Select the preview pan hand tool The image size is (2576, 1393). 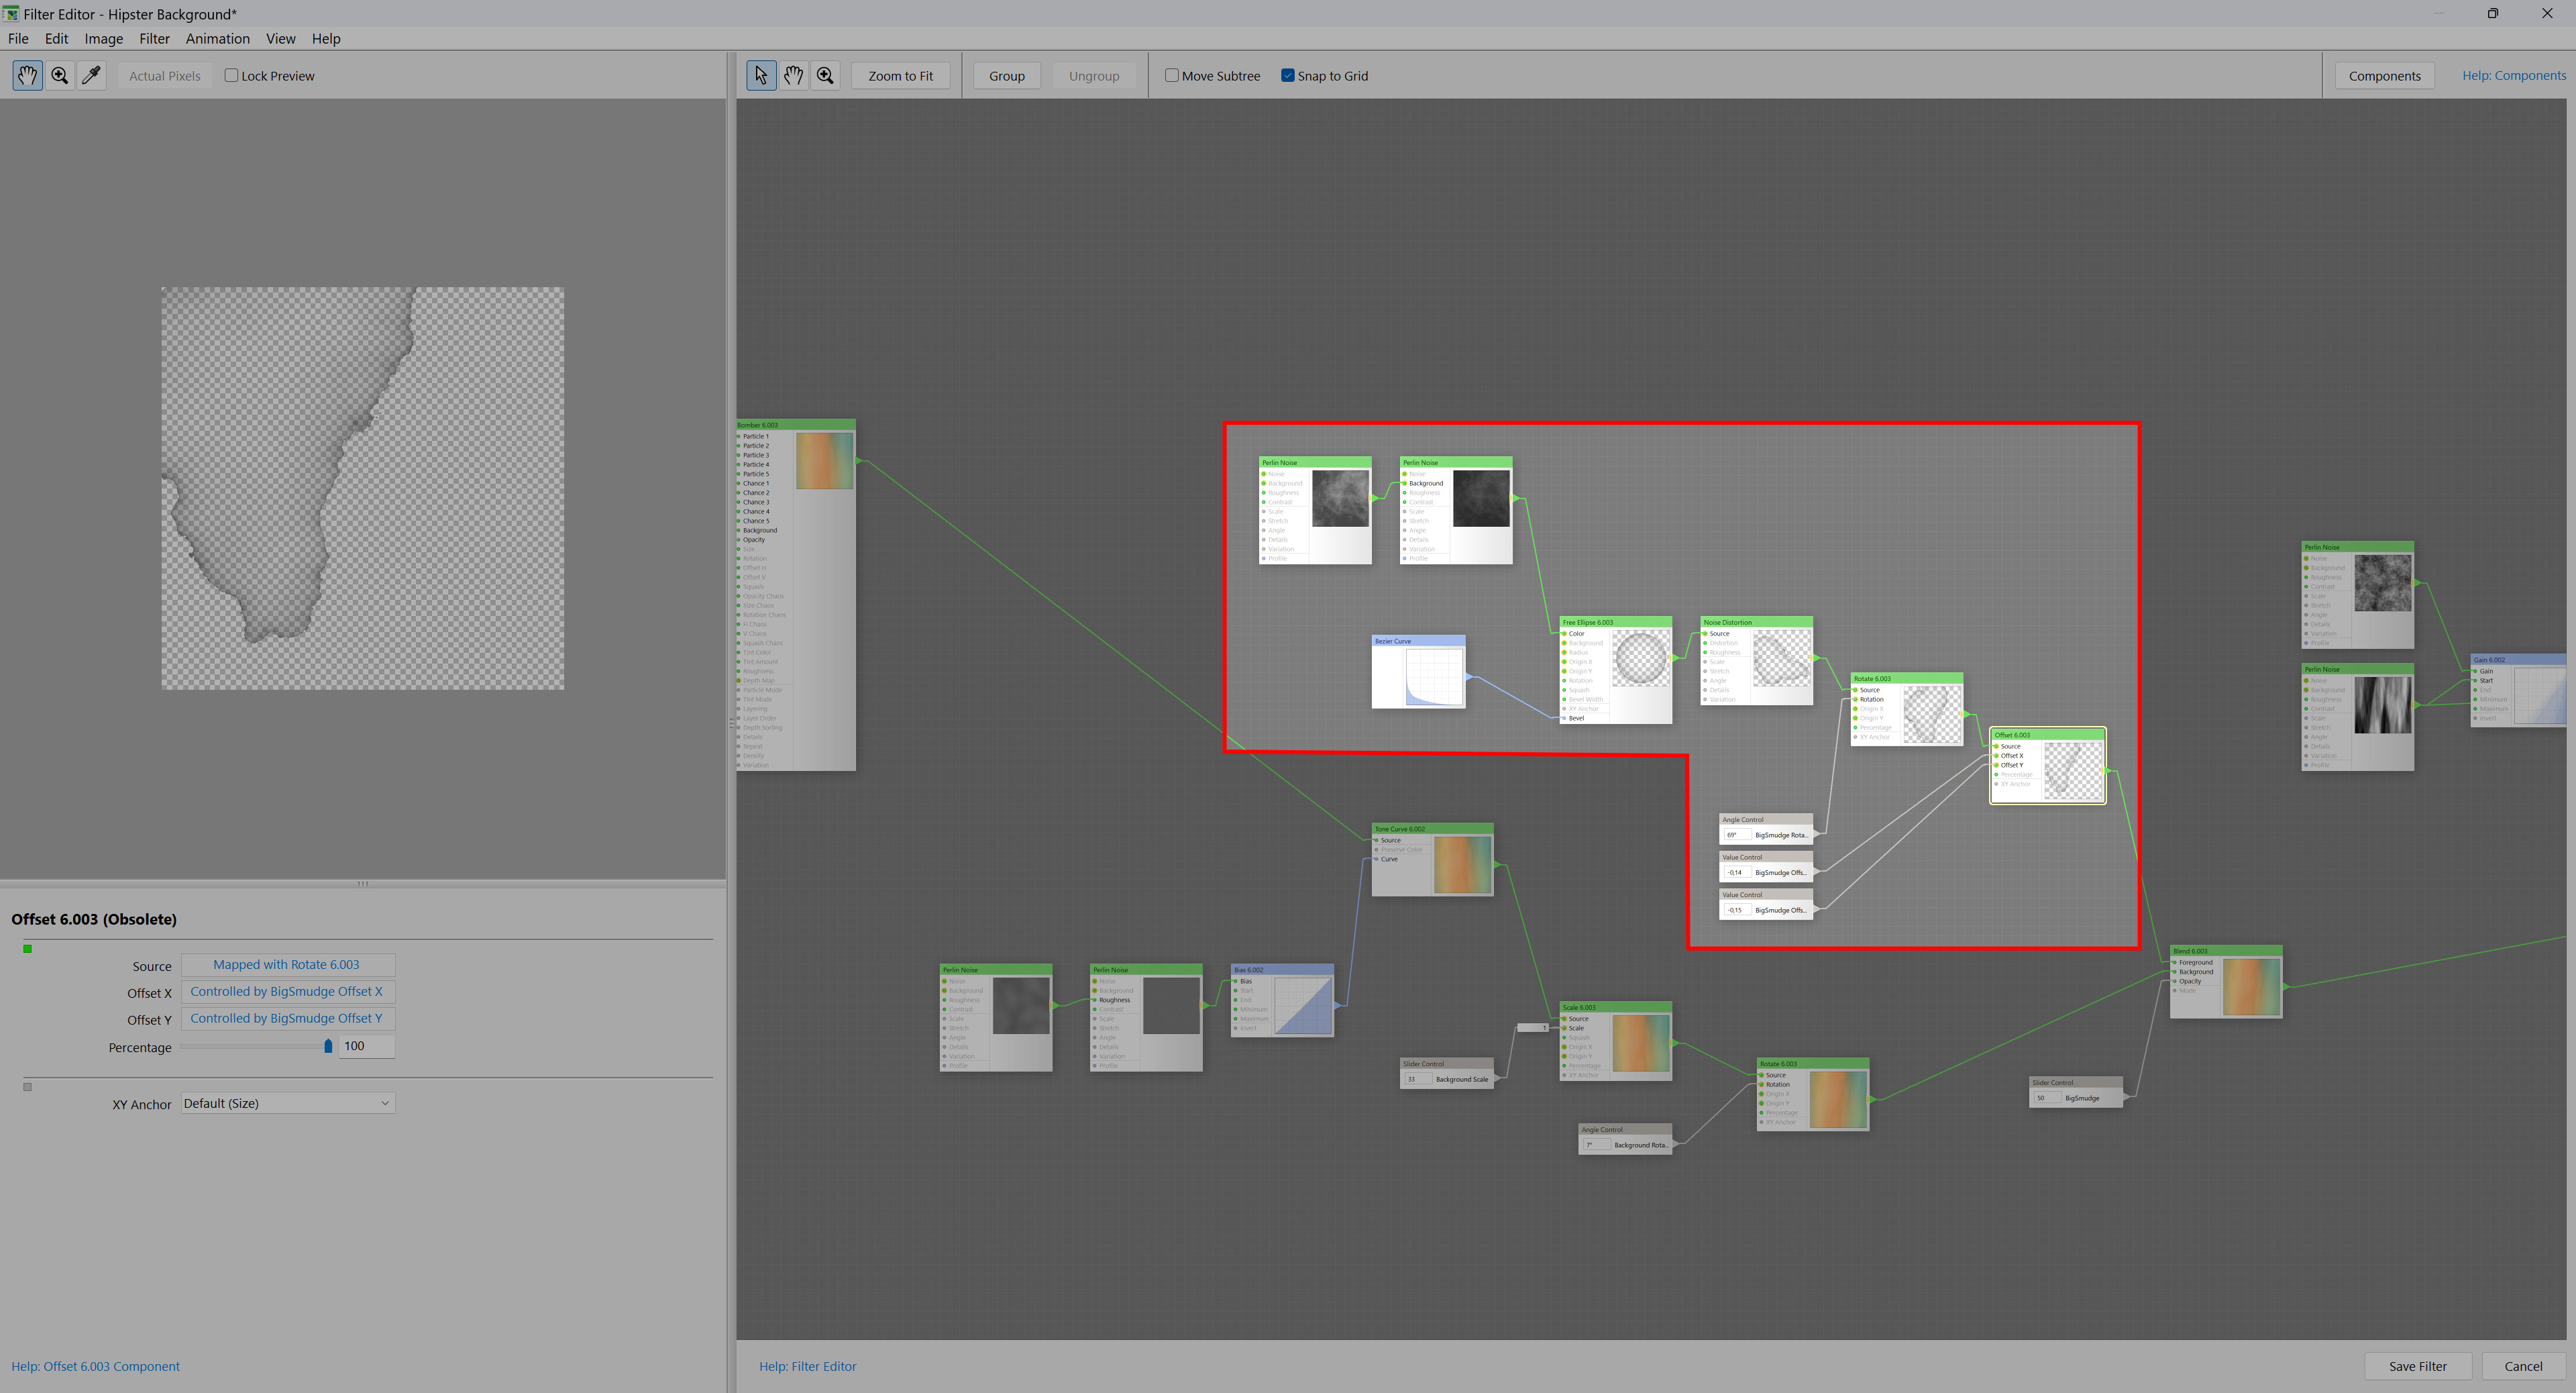[x=28, y=75]
